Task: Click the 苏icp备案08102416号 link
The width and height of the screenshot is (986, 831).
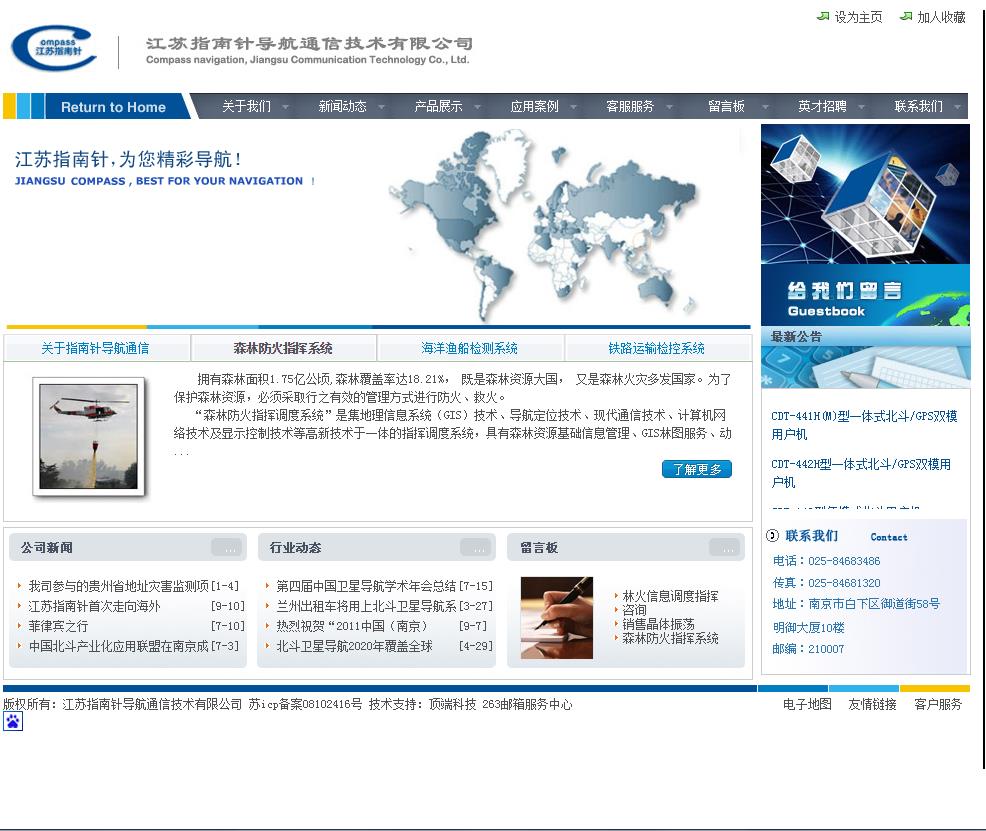Action: pos(305,704)
